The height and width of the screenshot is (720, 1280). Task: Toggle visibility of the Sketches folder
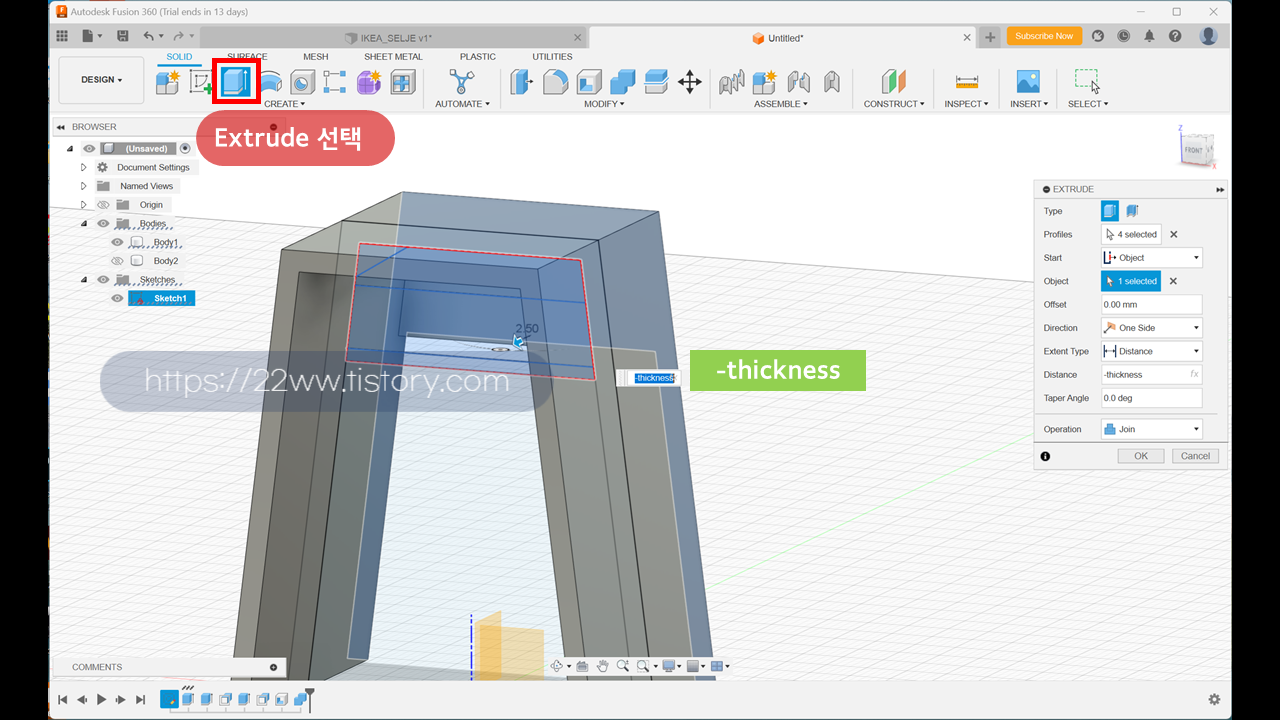pyautogui.click(x=103, y=280)
